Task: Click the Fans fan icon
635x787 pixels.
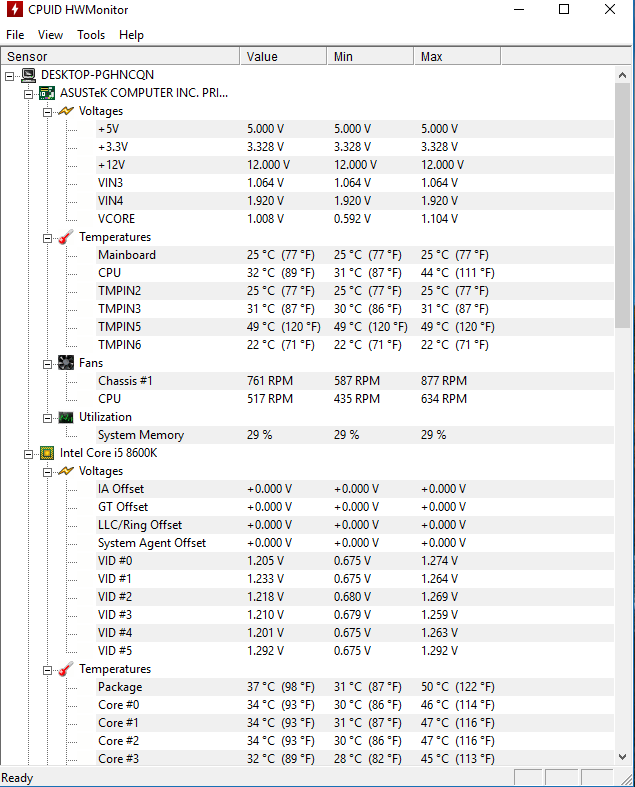Action: tap(66, 363)
